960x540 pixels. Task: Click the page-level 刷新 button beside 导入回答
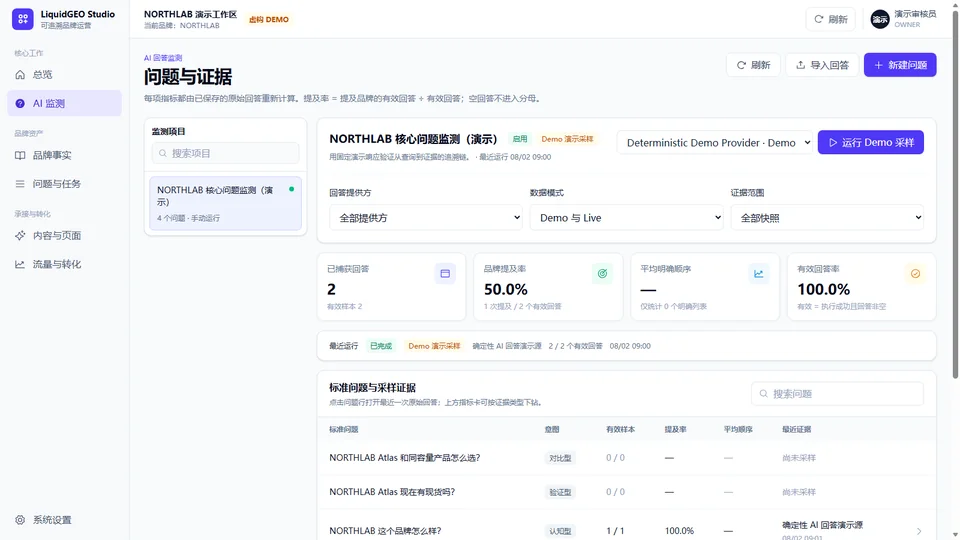click(x=753, y=65)
